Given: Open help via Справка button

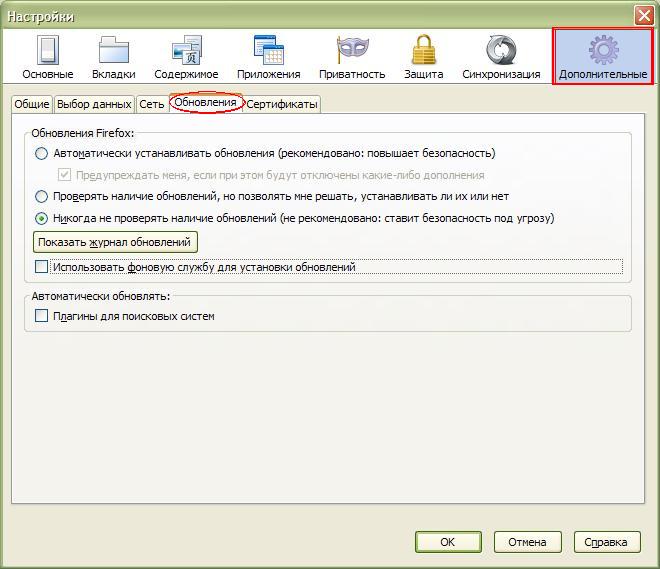Looking at the screenshot, I should tap(607, 542).
